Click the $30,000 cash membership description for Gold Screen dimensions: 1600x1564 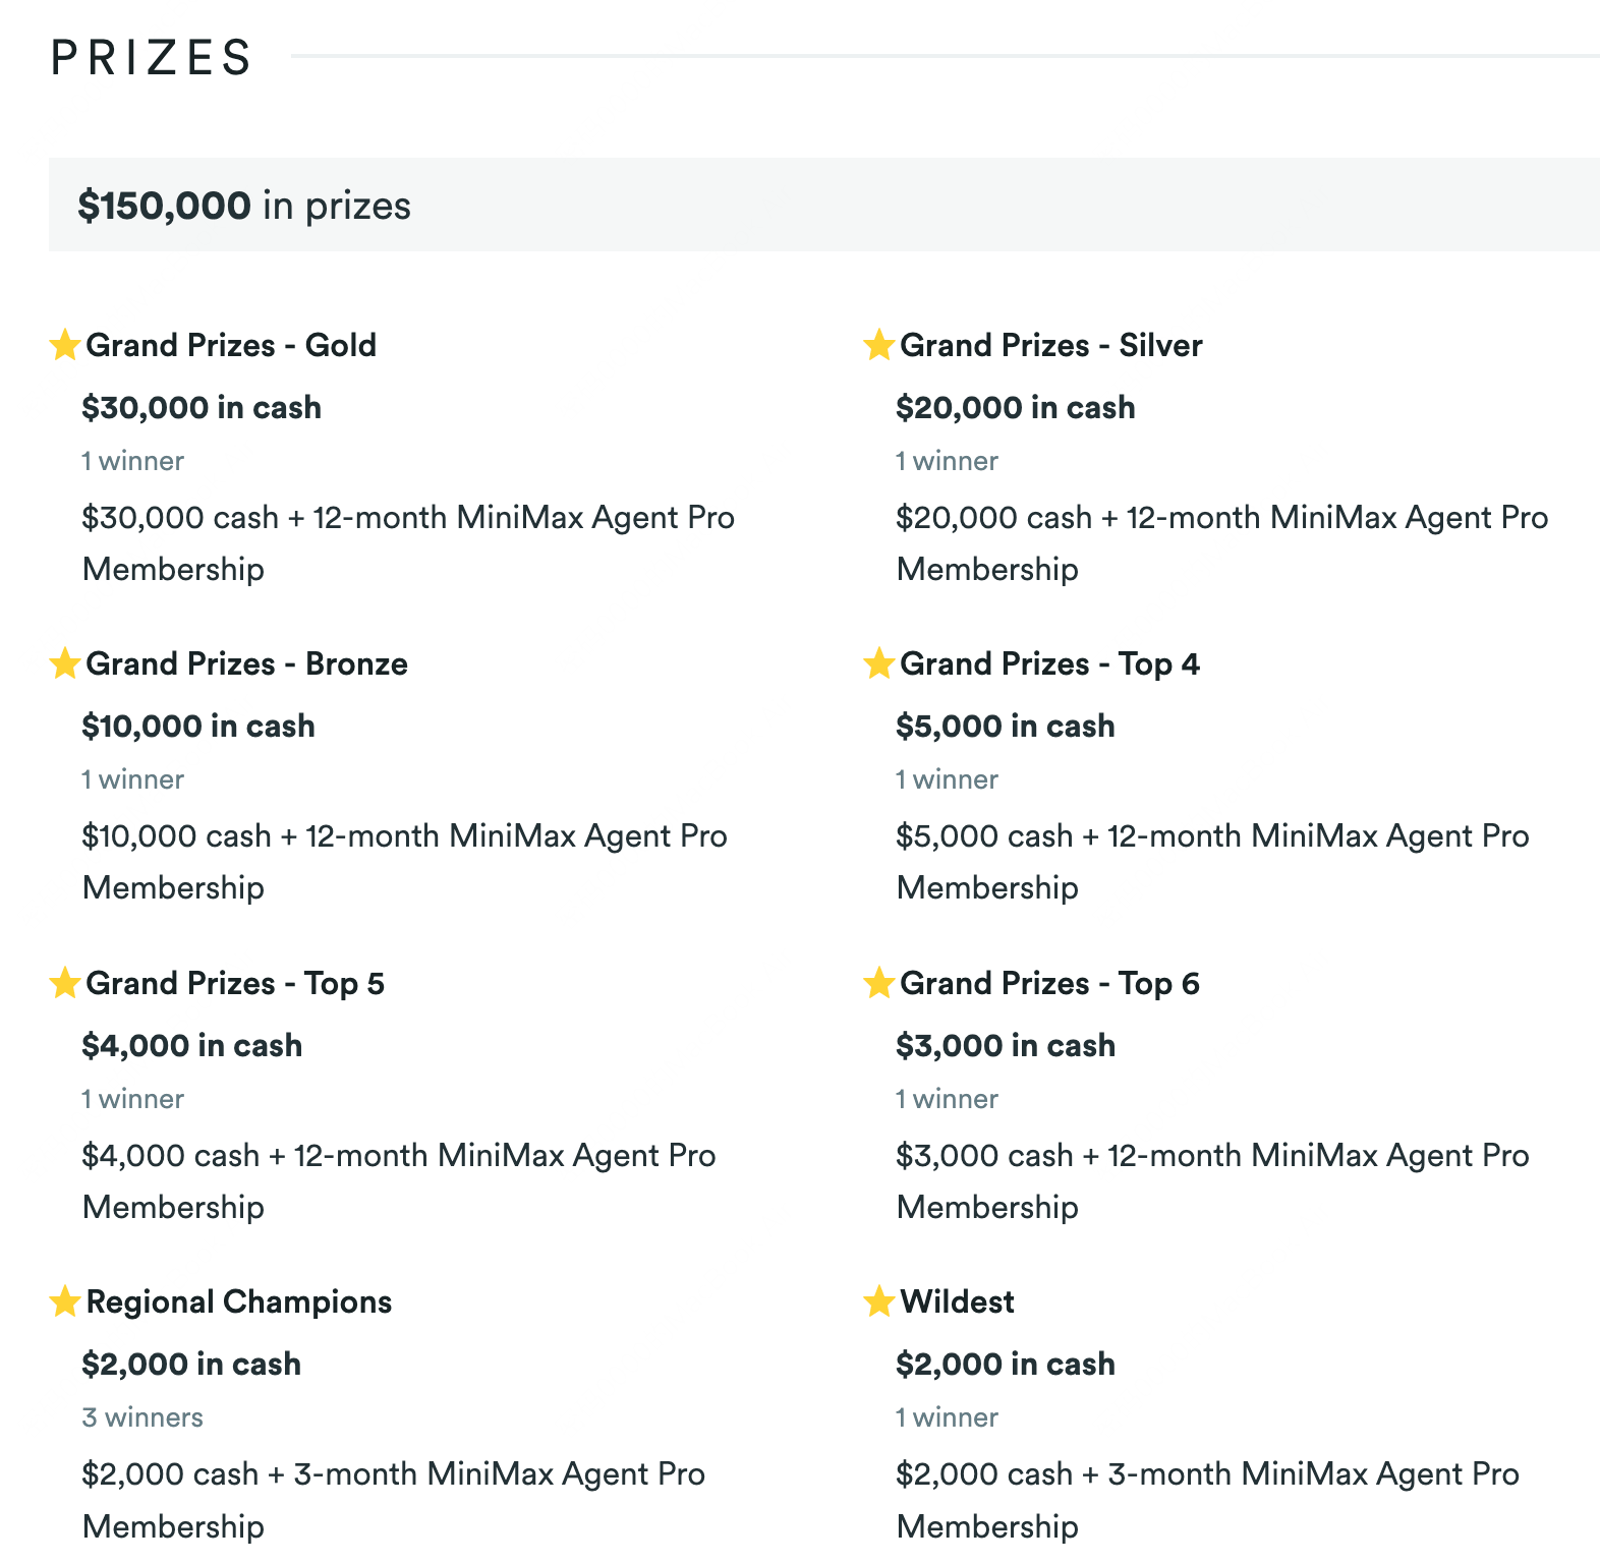tap(408, 543)
